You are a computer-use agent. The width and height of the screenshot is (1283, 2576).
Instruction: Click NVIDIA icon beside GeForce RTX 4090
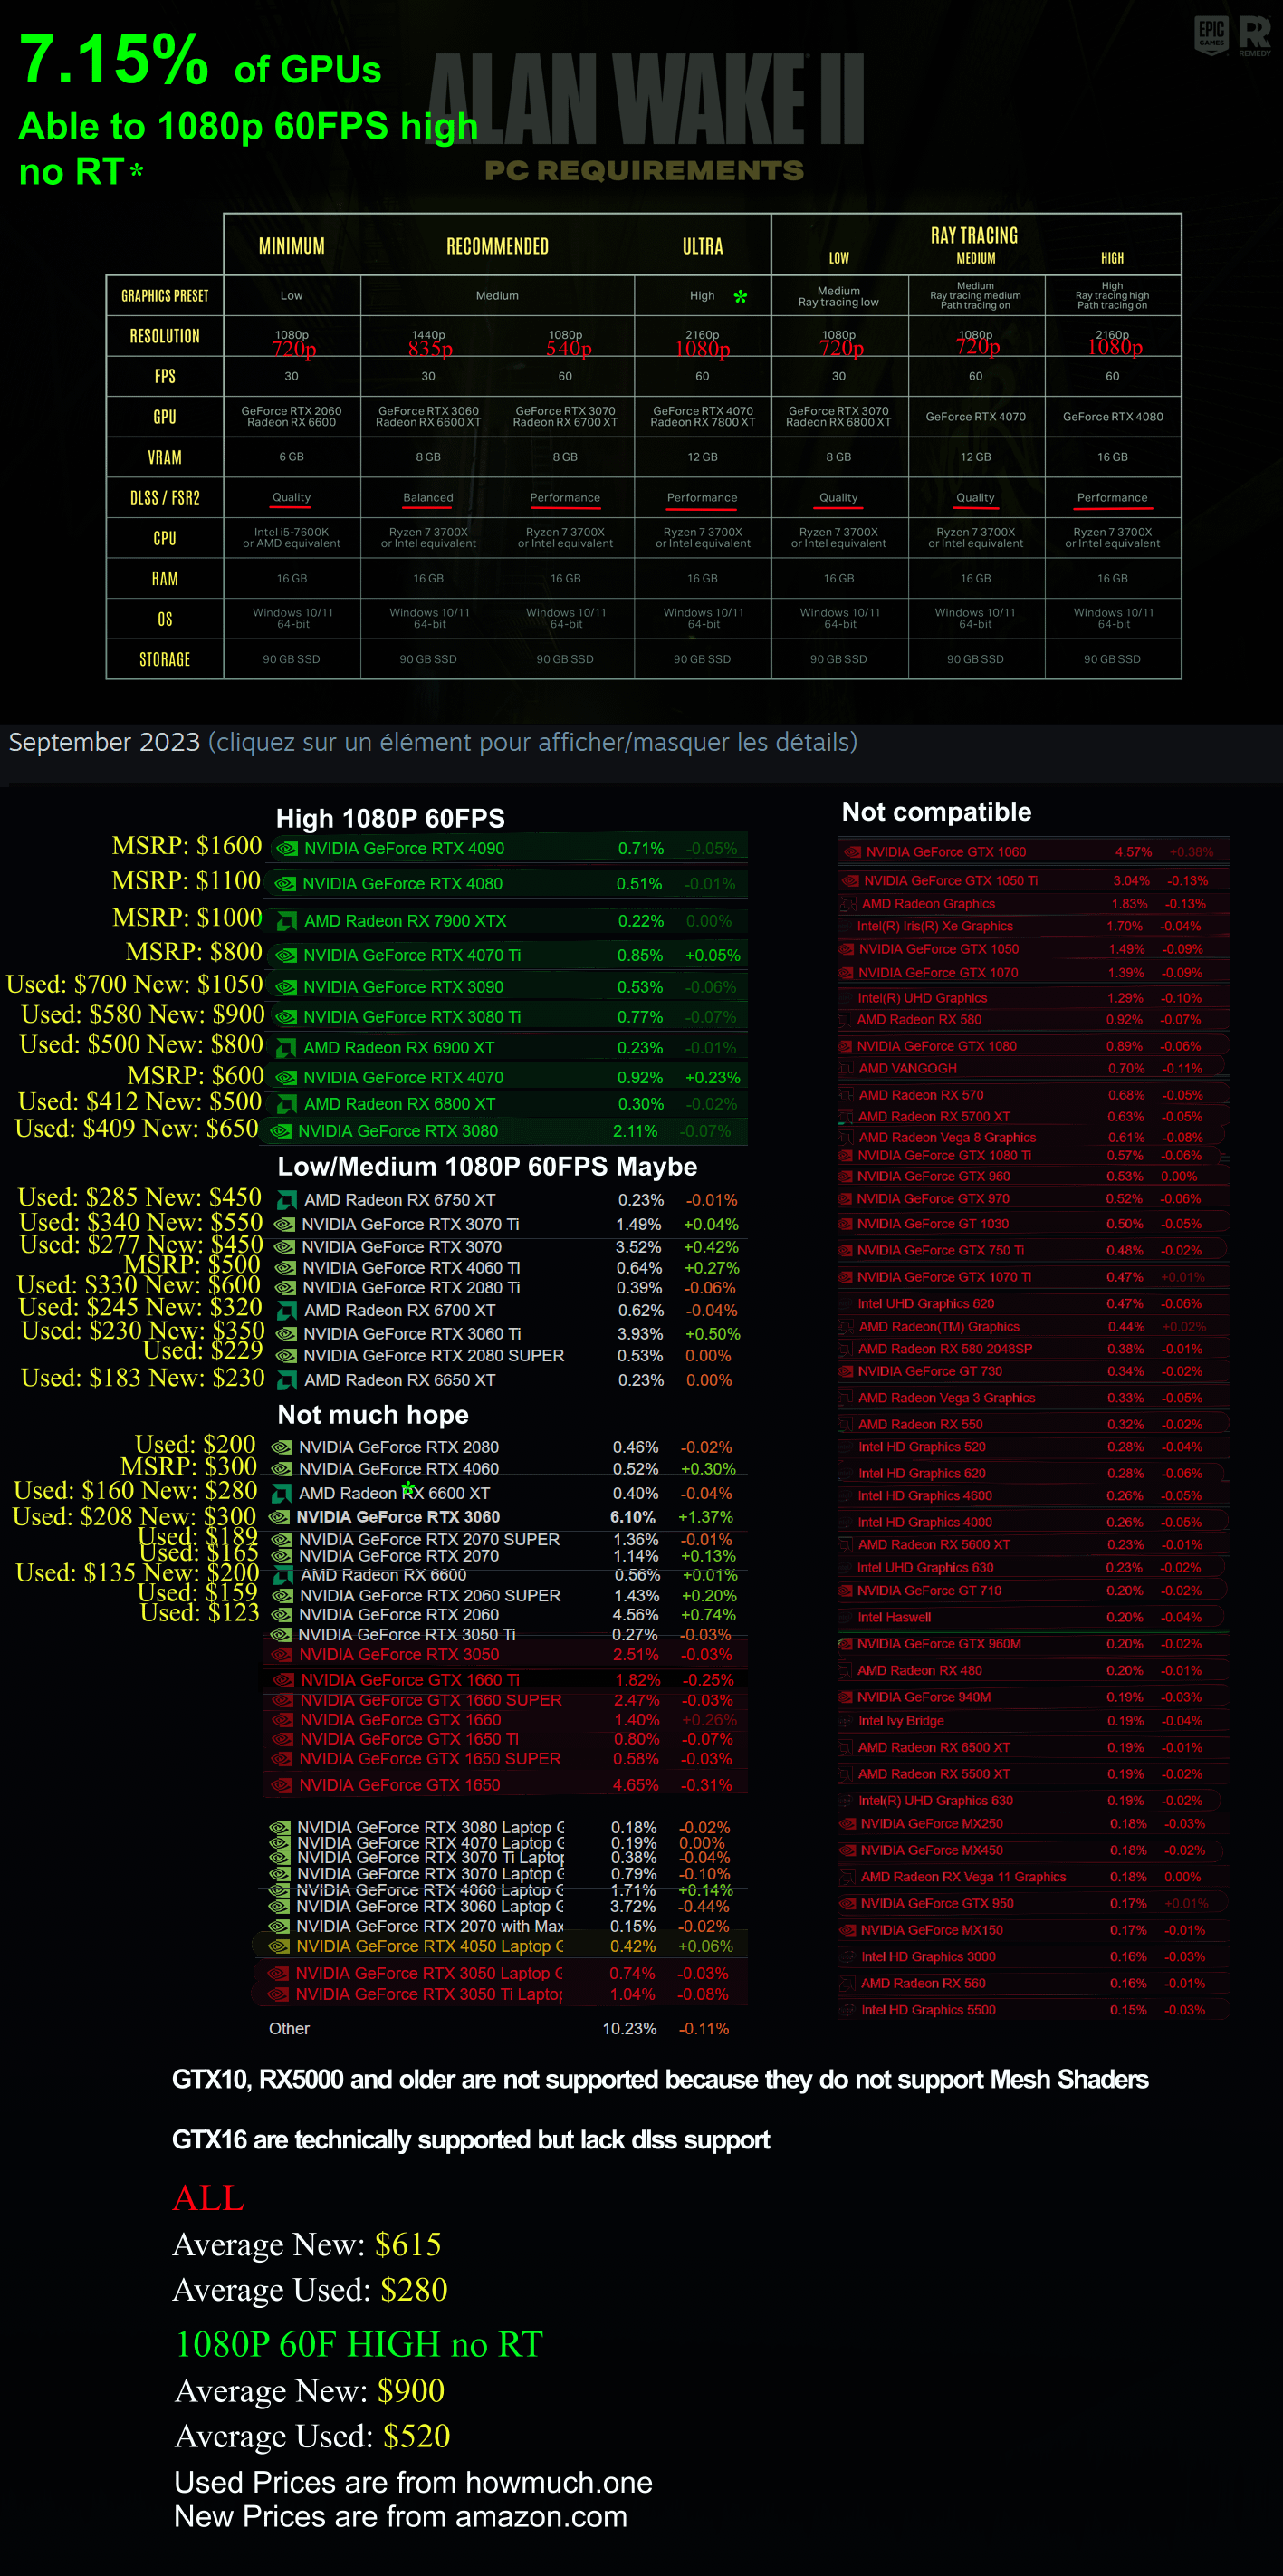click(288, 848)
